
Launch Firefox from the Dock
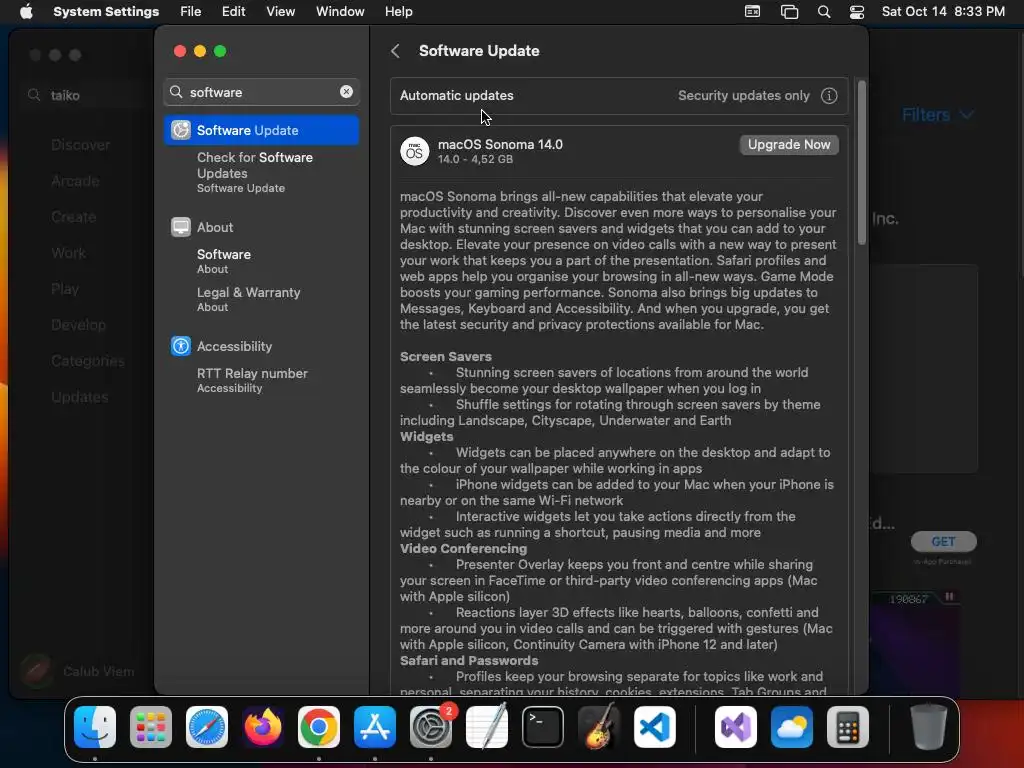point(263,727)
